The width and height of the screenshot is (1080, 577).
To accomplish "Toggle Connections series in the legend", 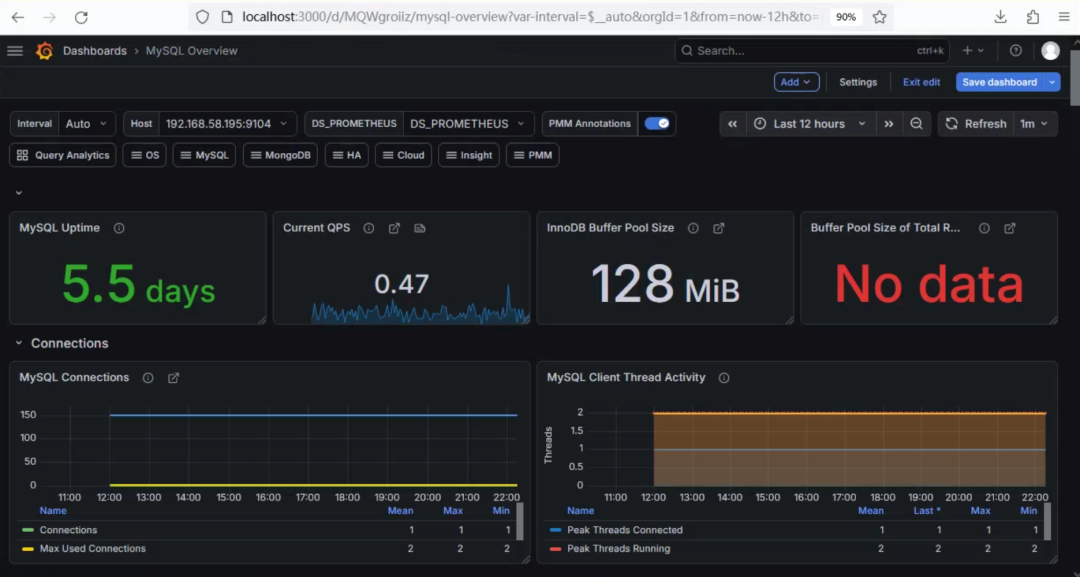I will pos(68,530).
